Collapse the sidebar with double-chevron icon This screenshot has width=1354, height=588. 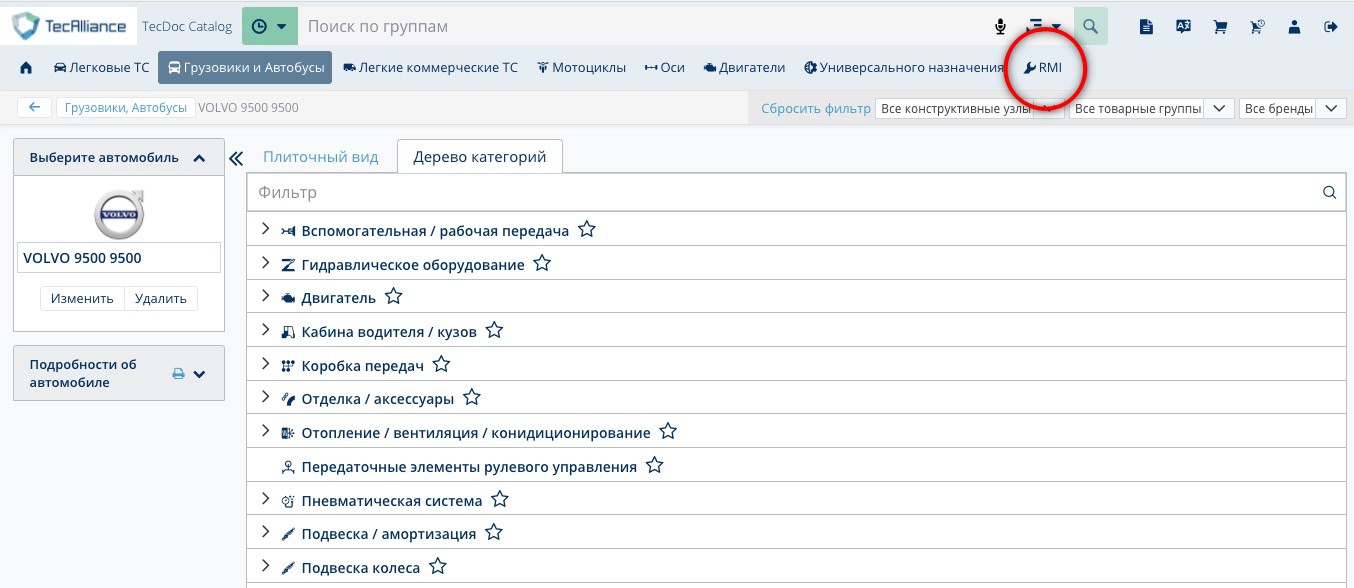click(x=236, y=158)
